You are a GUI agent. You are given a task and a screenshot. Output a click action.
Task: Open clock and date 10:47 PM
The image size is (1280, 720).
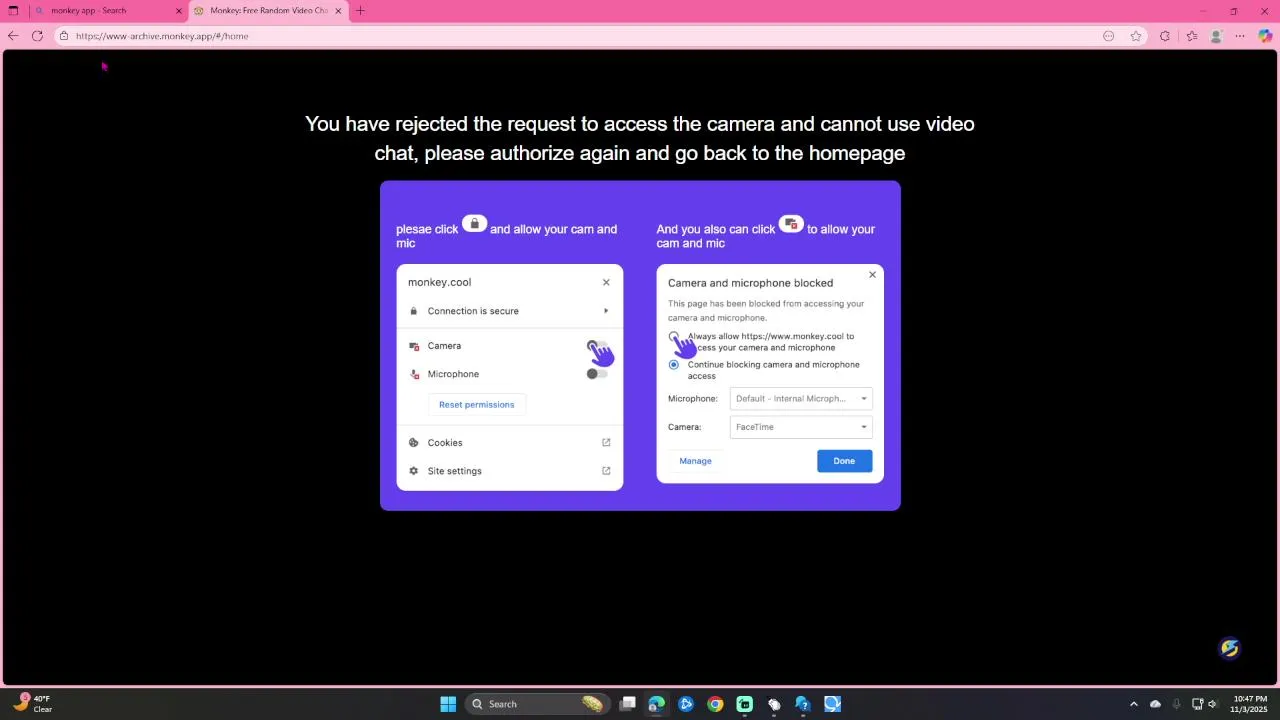pyautogui.click(x=1250, y=704)
